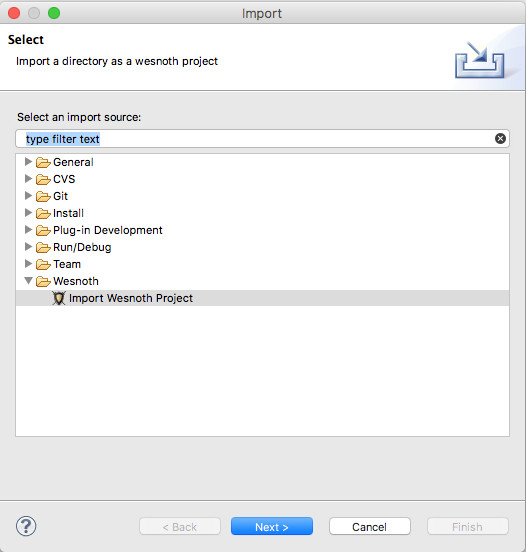Expand the Install category arrow

(x=28, y=213)
